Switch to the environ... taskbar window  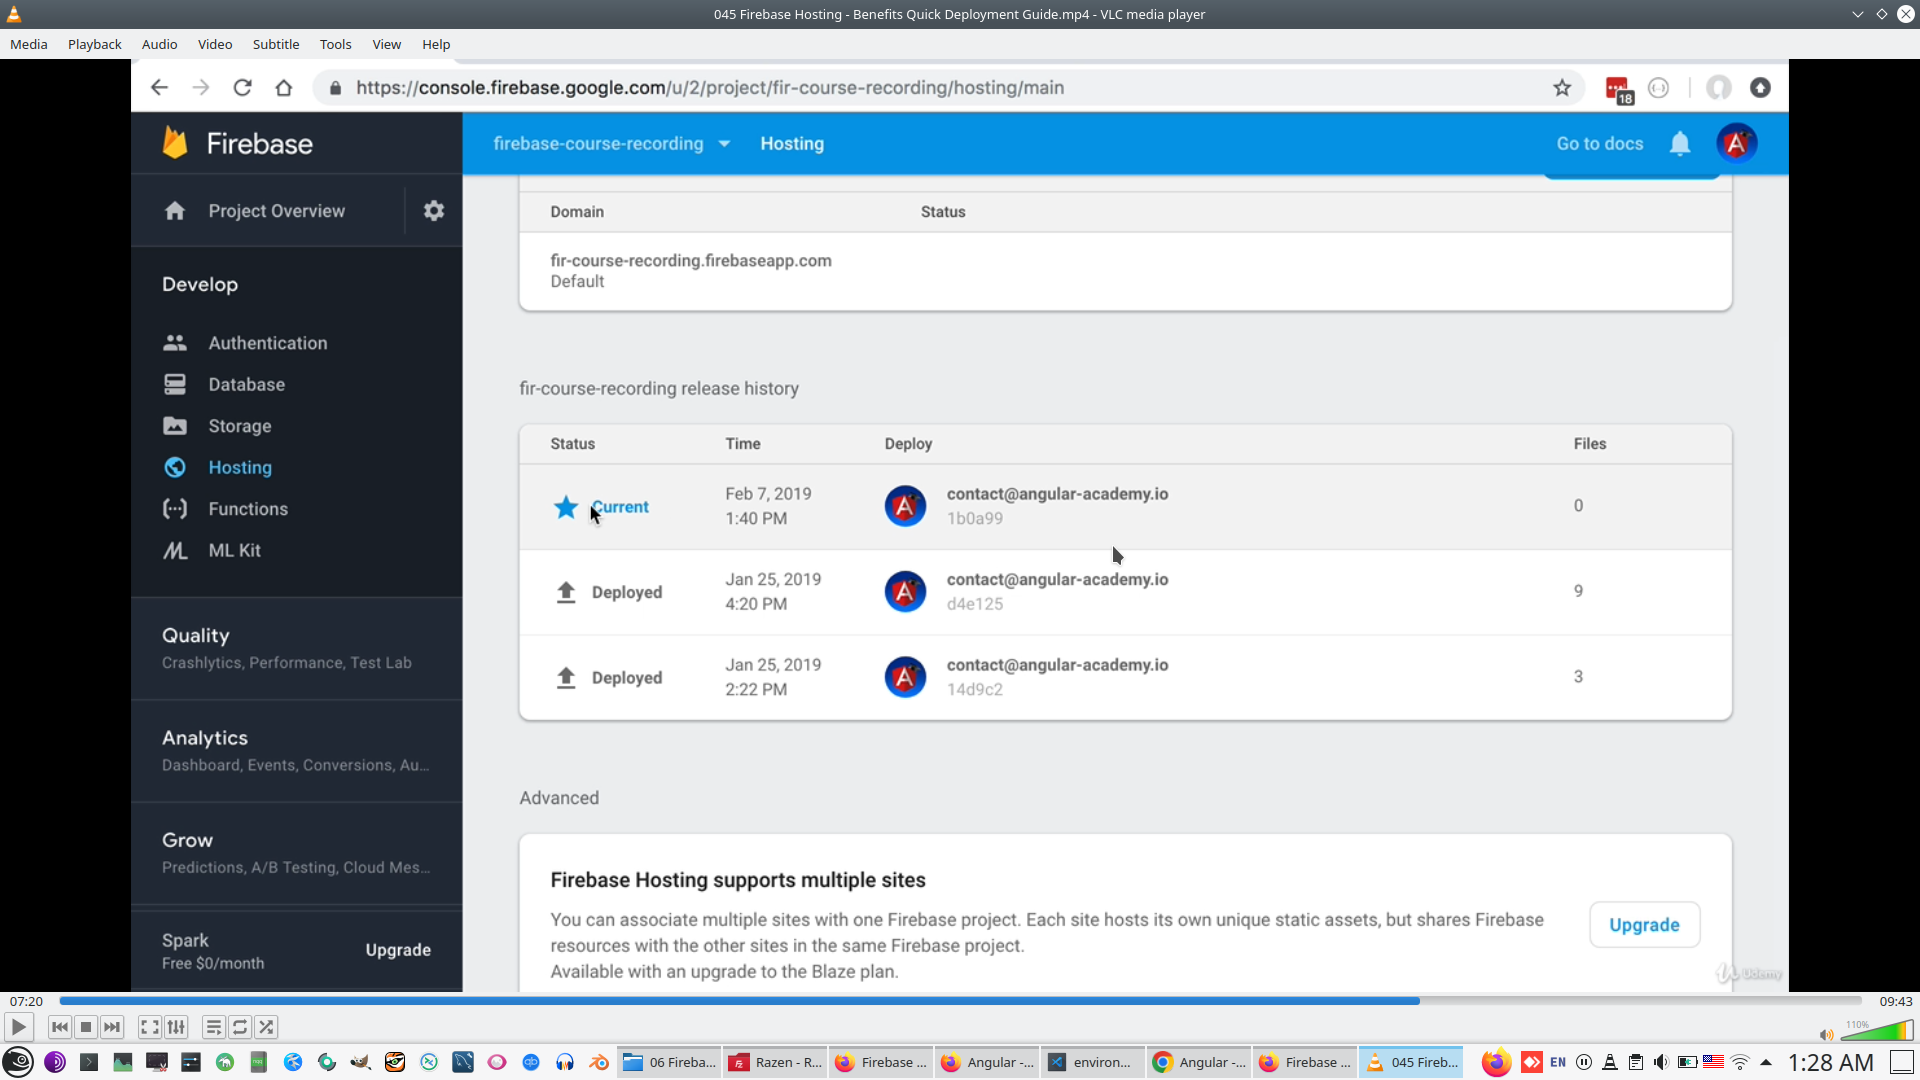click(x=1091, y=1062)
